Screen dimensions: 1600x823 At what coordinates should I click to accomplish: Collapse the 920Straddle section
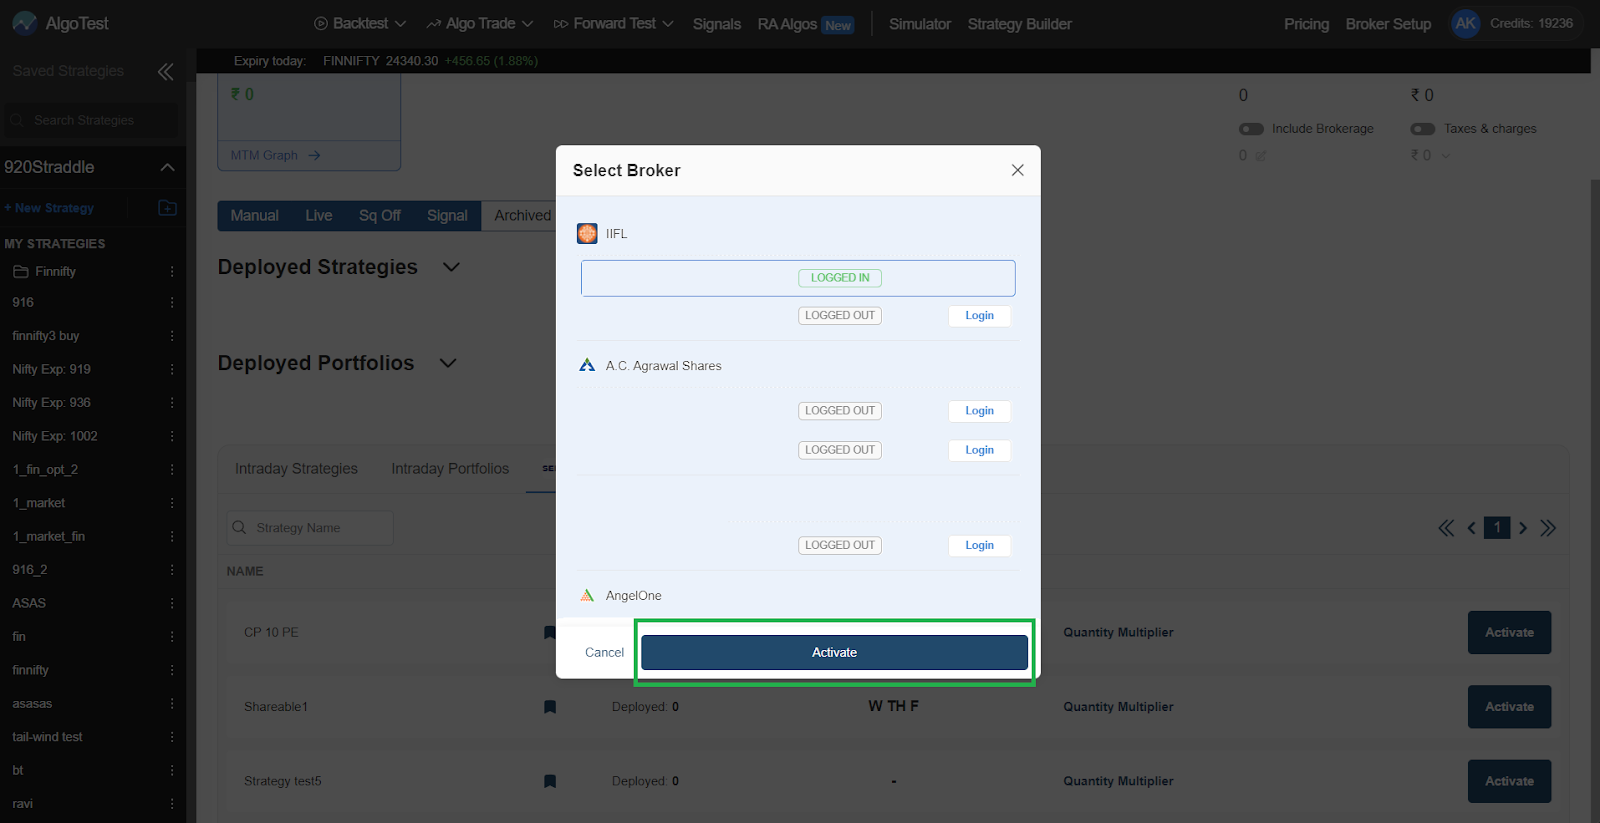point(168,167)
